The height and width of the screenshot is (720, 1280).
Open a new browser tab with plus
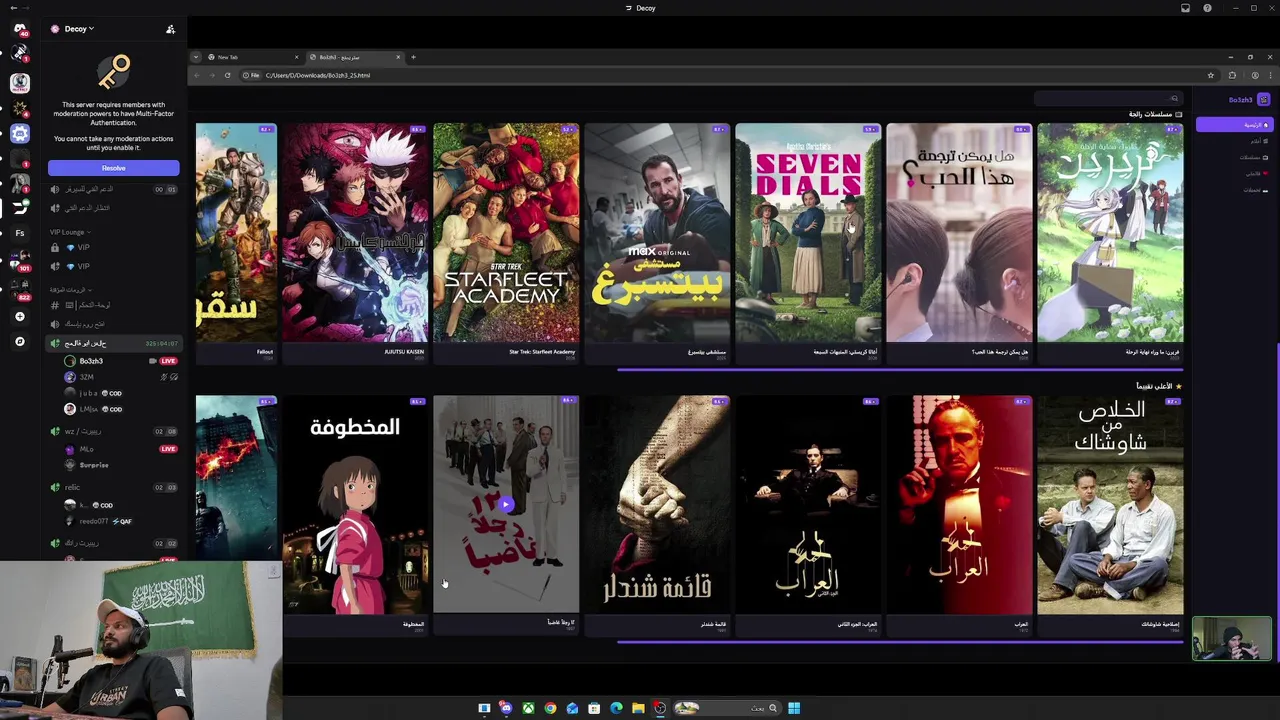pyautogui.click(x=413, y=57)
